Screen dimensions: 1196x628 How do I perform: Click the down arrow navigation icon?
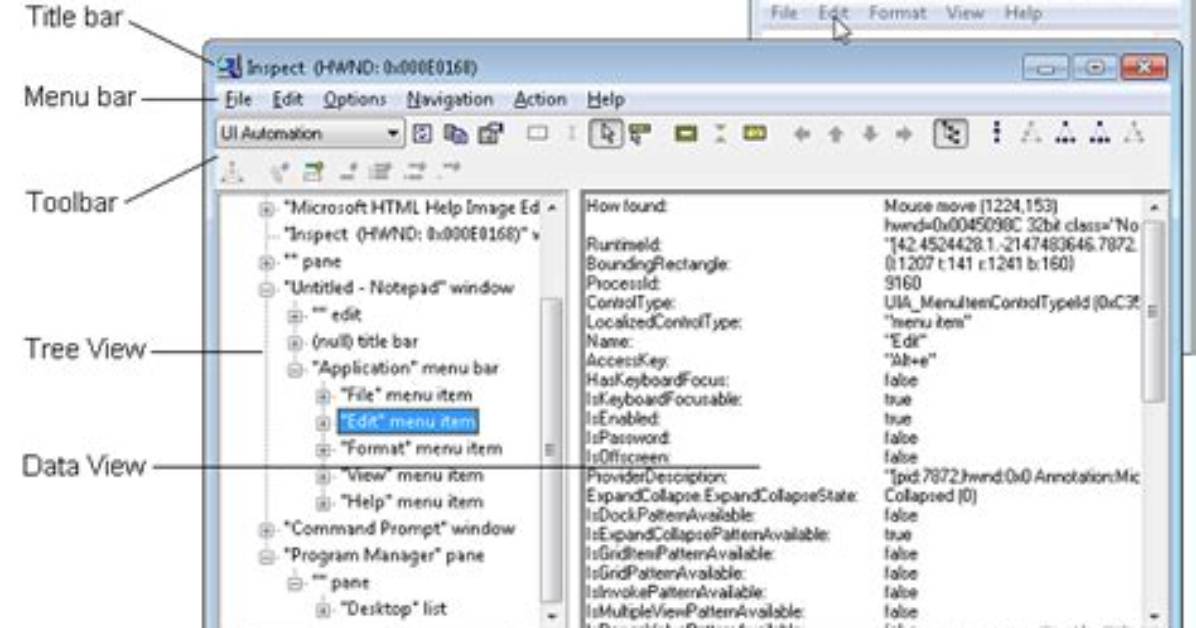[x=870, y=135]
